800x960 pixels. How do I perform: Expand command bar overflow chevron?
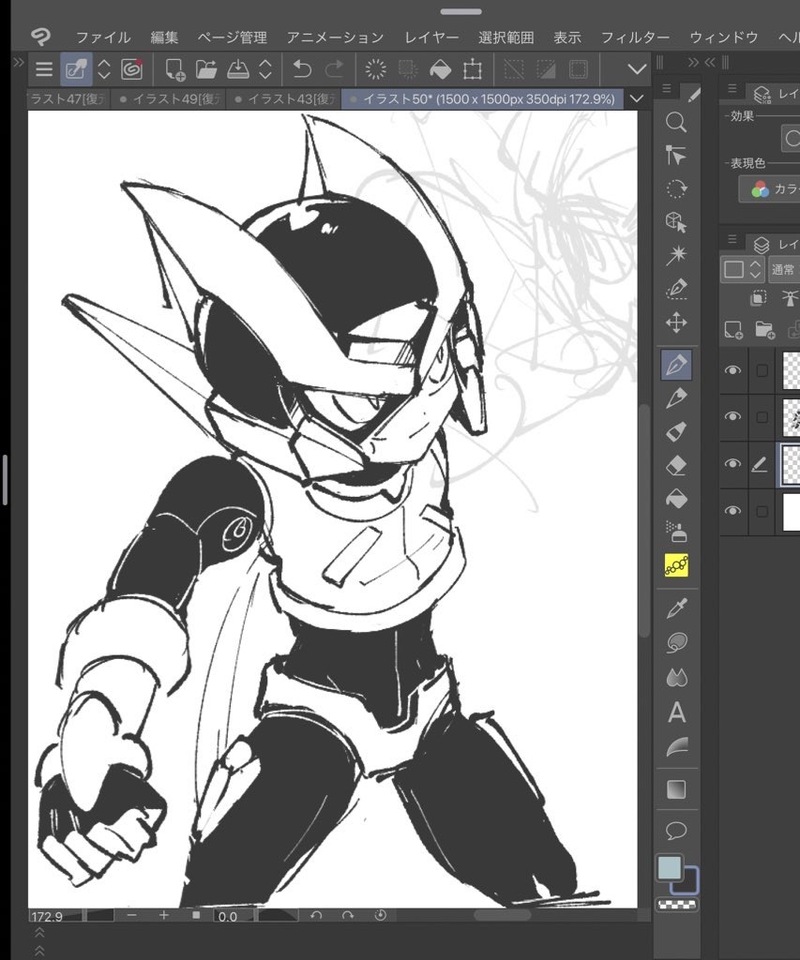[637, 69]
